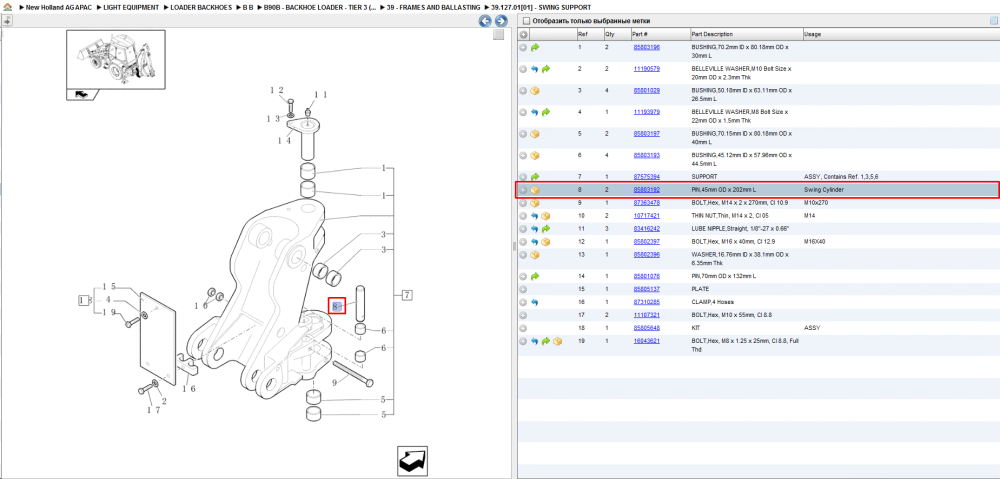Open LIGHT EQUIPMENT breadcrumb
The height and width of the screenshot is (479, 1000).
point(131,8)
